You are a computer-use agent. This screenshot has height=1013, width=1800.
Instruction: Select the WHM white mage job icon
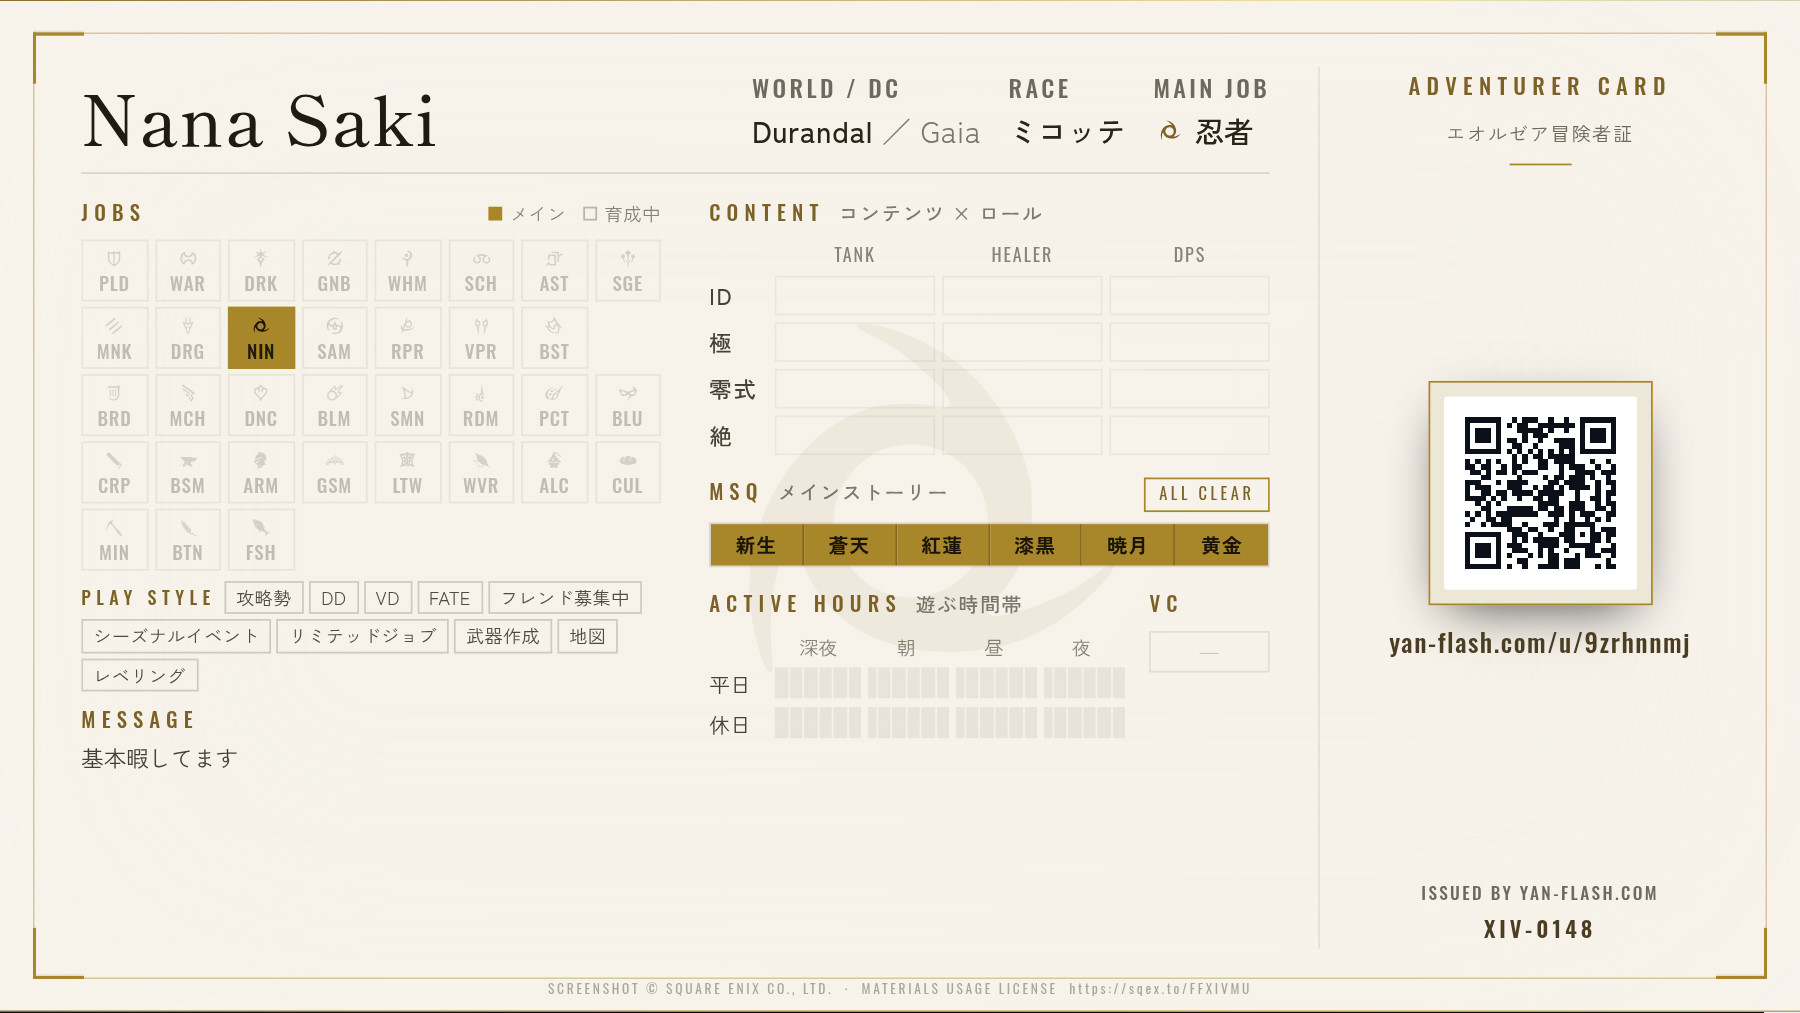pos(408,271)
